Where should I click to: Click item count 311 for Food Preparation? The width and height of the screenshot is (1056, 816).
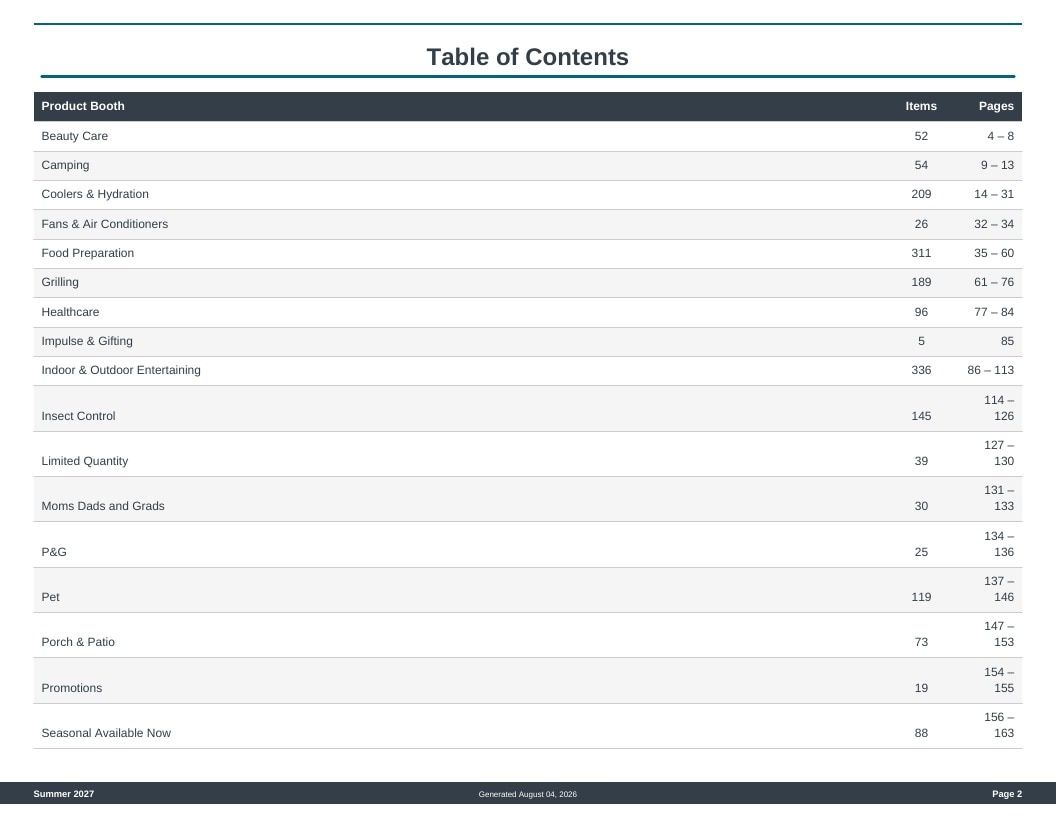pyautogui.click(x=921, y=253)
